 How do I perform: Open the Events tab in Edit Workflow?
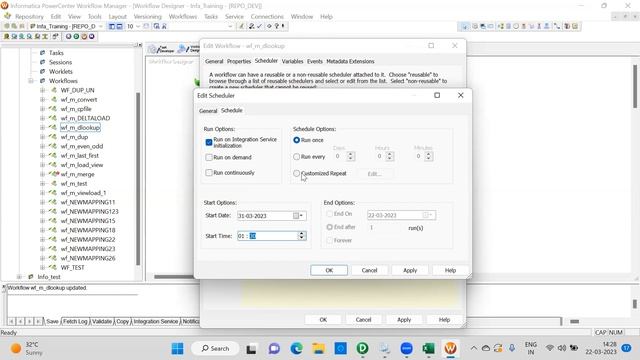coord(315,61)
